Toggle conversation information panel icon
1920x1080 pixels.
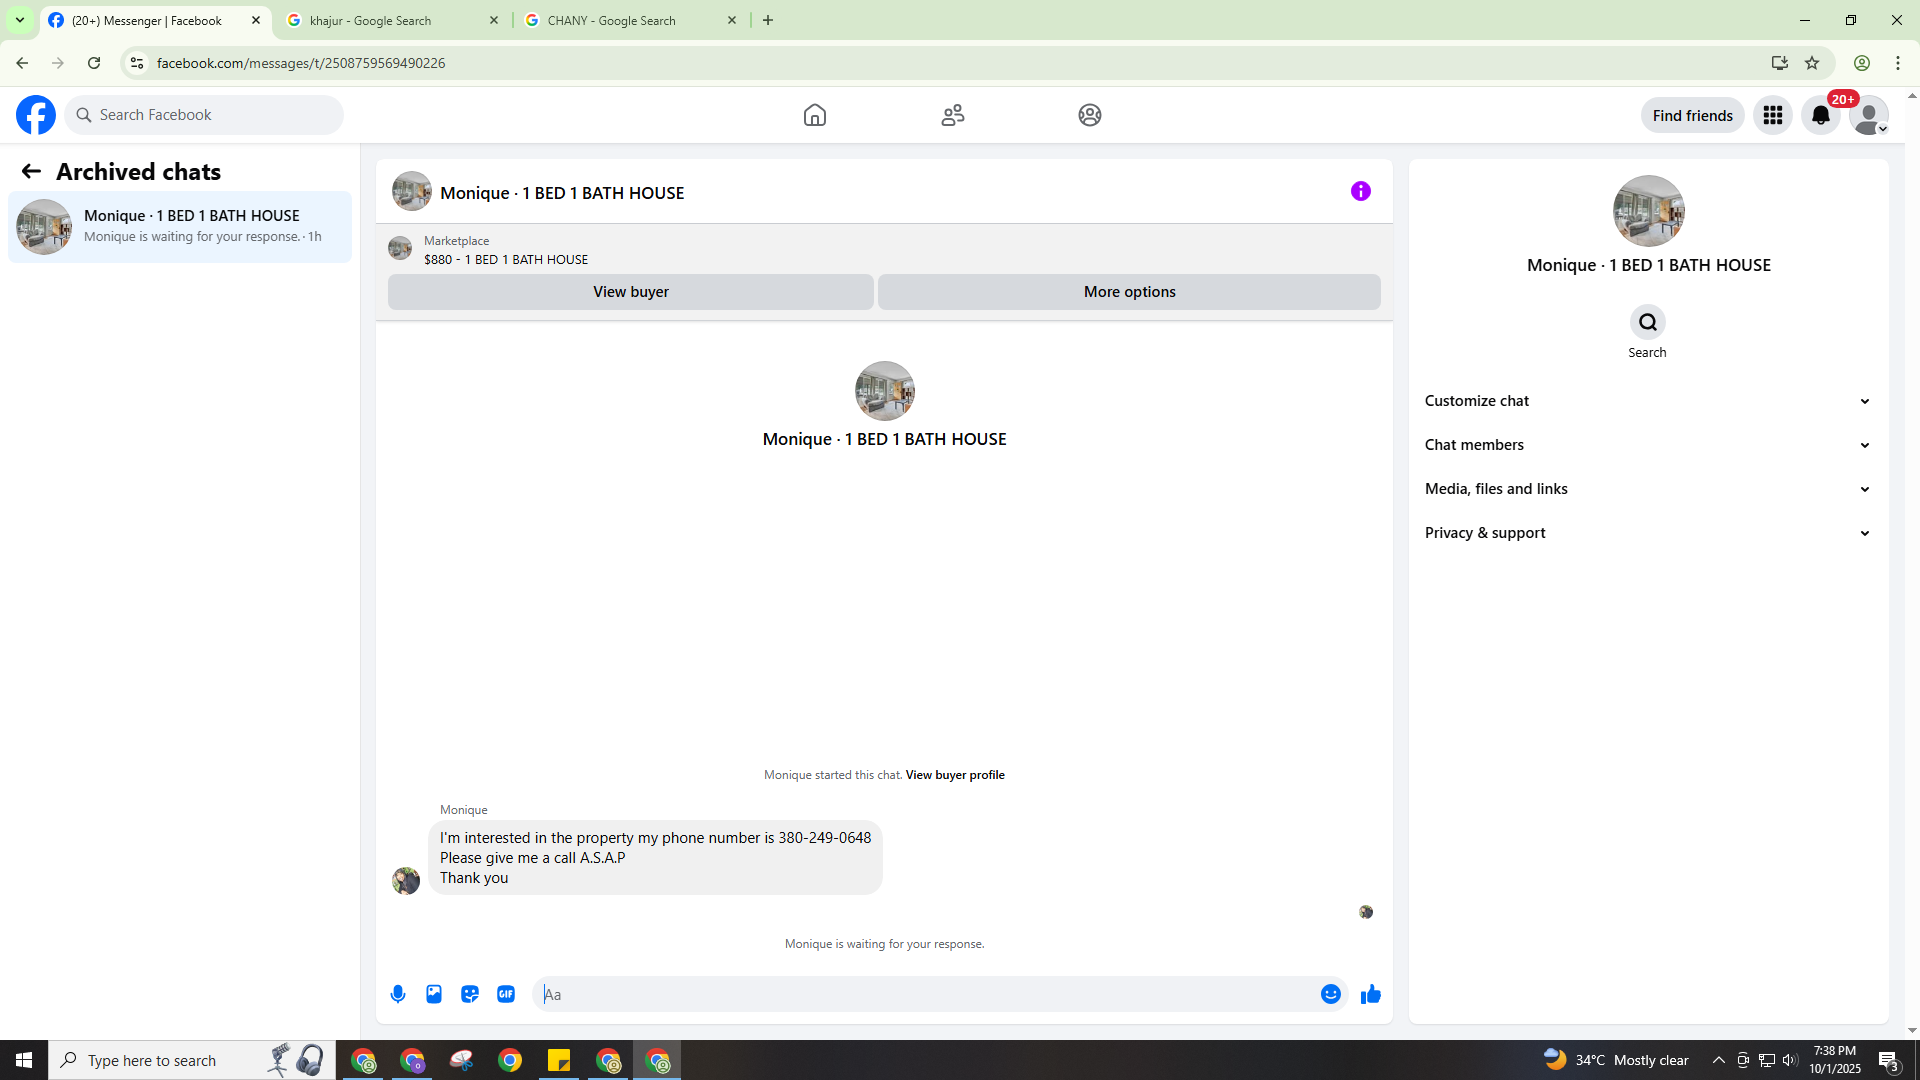[1361, 191]
